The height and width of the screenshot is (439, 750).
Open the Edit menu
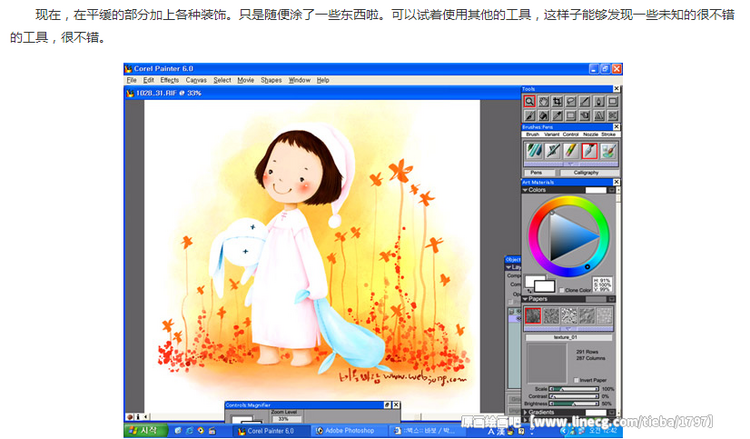[x=149, y=80]
